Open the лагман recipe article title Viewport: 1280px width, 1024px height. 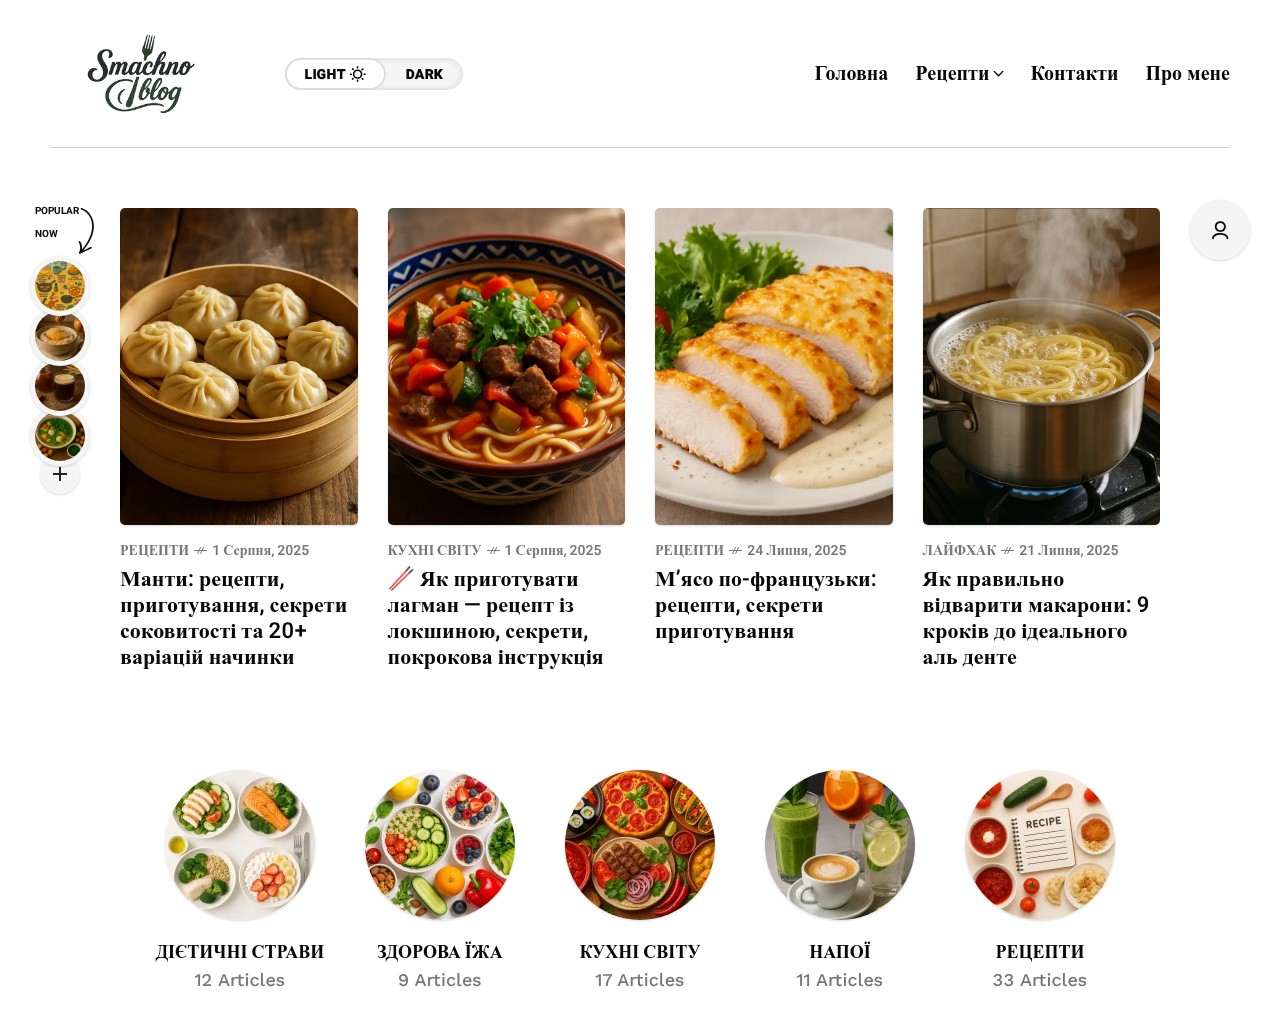(x=496, y=618)
